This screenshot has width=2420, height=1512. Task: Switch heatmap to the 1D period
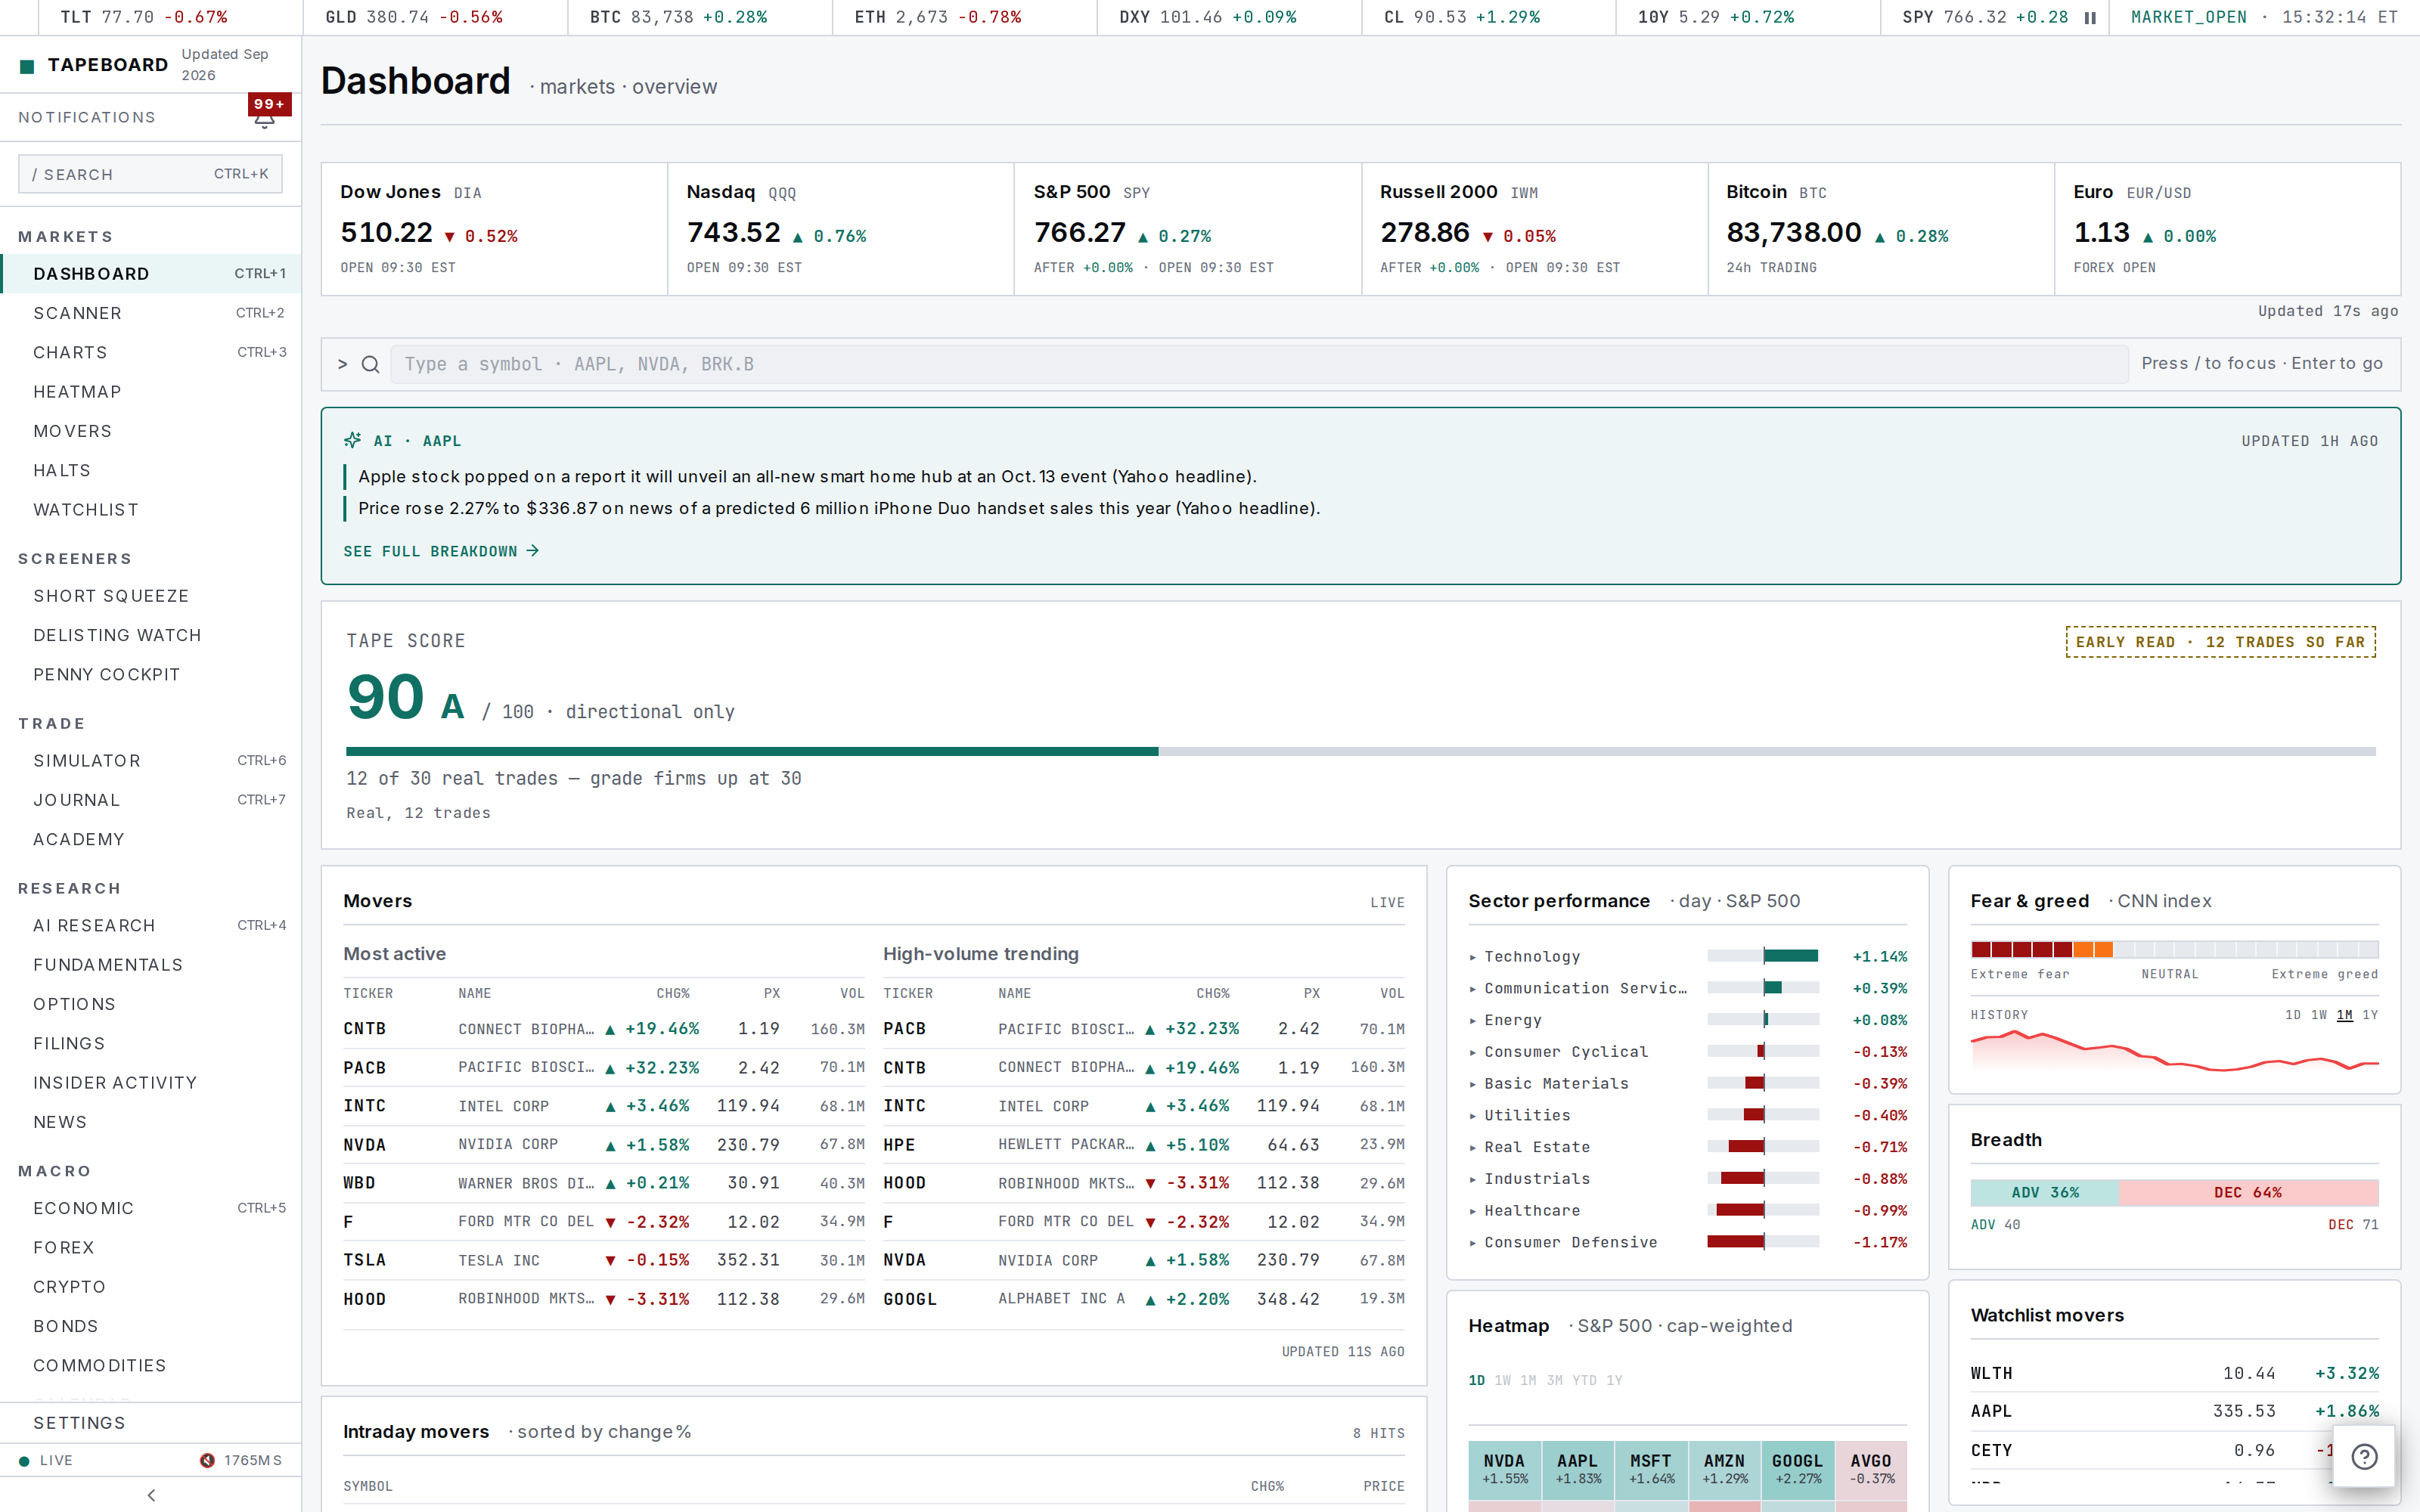click(1476, 1380)
